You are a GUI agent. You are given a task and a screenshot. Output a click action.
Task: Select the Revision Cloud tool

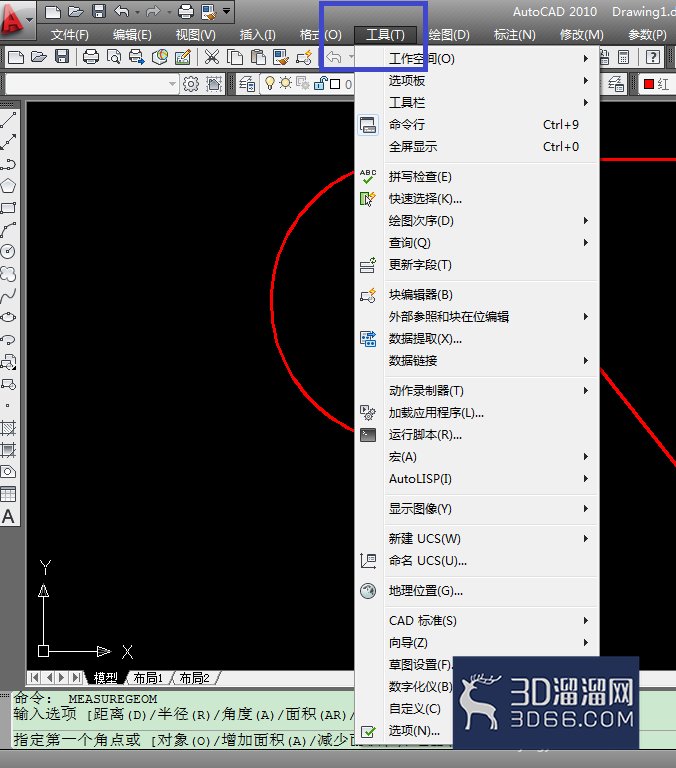point(8,273)
